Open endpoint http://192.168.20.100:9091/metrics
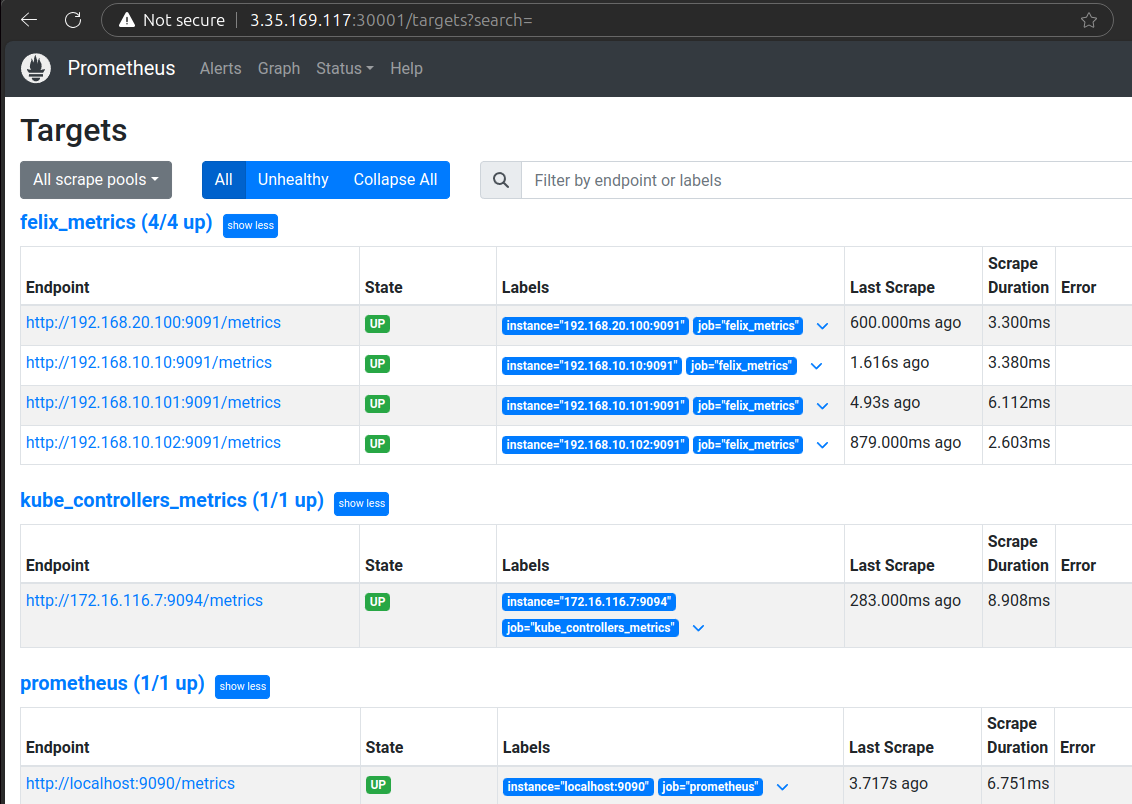1132x804 pixels. point(153,323)
